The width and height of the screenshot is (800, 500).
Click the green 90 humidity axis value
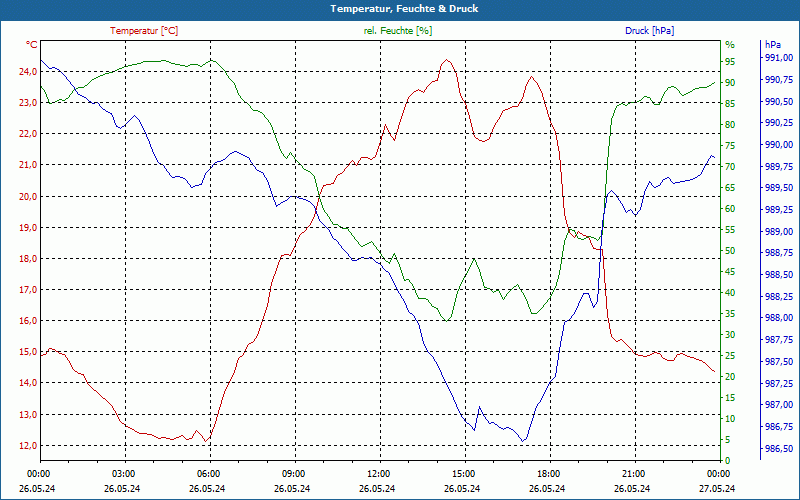tap(730, 83)
